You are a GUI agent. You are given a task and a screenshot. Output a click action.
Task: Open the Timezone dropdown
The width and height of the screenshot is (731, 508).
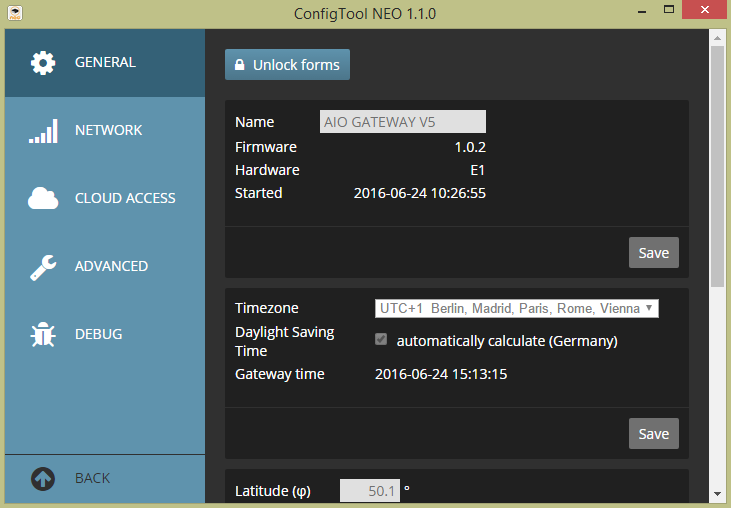(x=516, y=308)
